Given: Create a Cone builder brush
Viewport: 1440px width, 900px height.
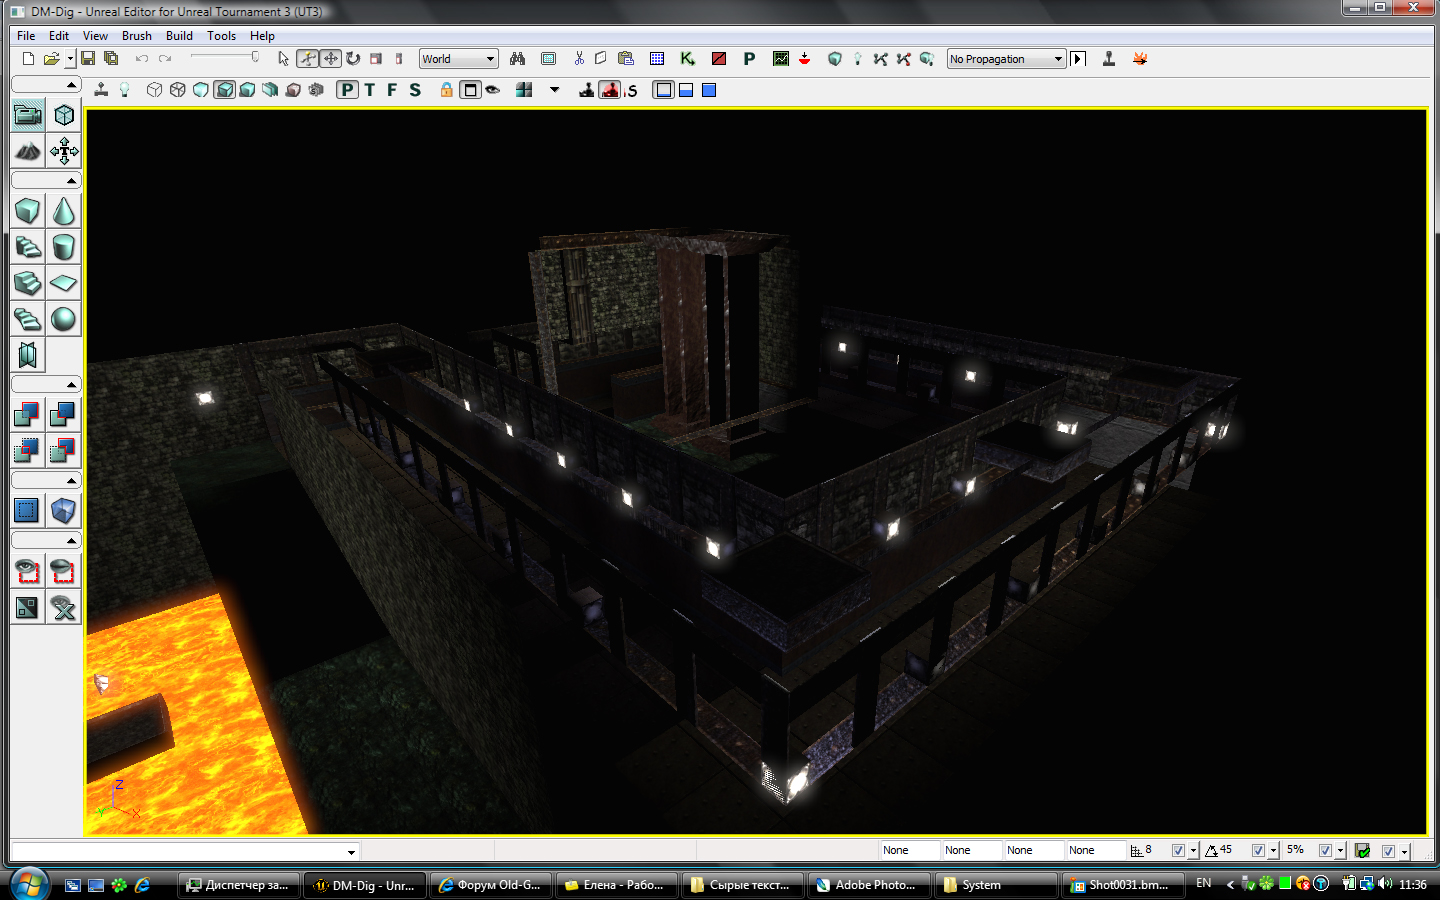Looking at the screenshot, I should pos(64,211).
